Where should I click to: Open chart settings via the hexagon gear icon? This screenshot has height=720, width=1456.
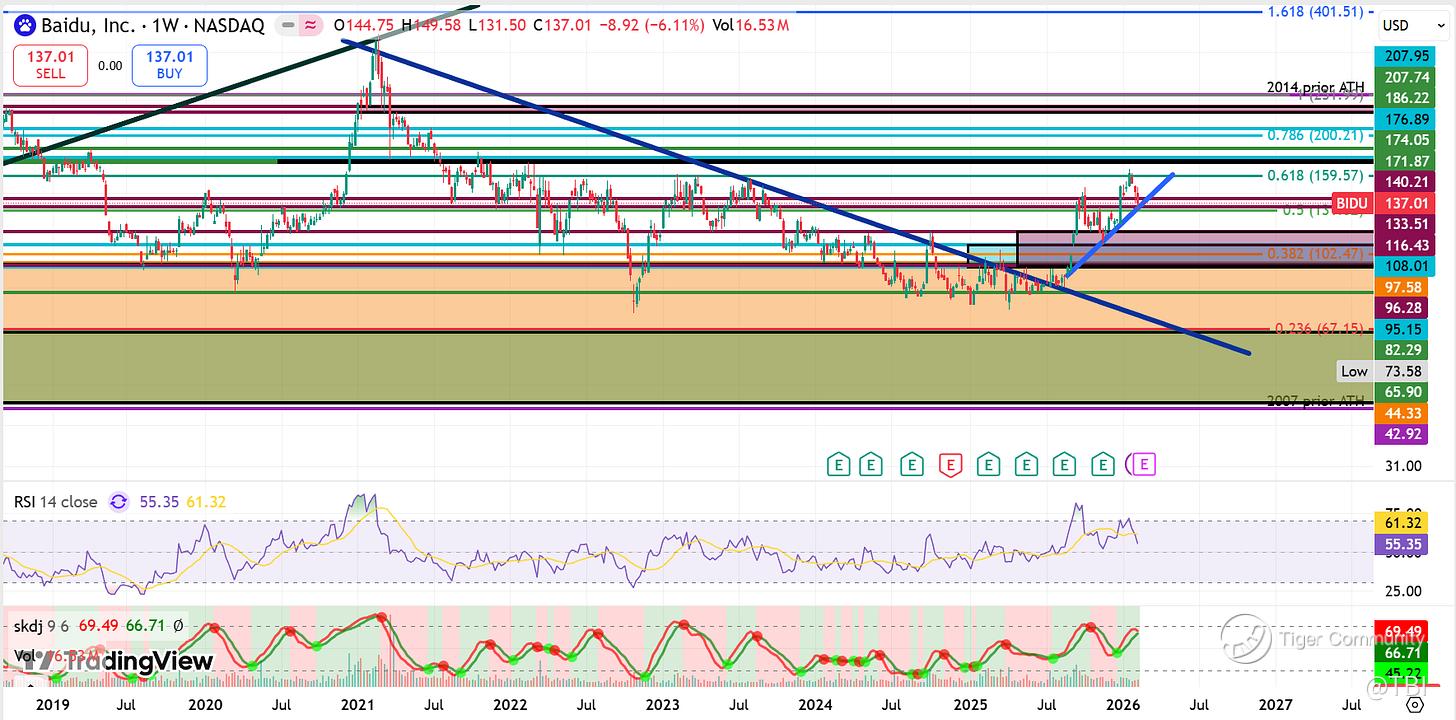pyautogui.click(x=1414, y=706)
